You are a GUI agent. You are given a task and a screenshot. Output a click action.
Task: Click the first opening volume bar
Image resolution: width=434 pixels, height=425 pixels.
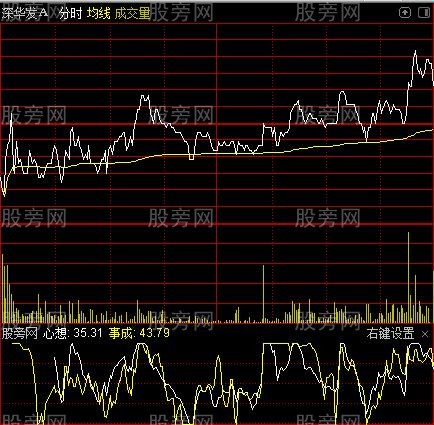(3, 288)
